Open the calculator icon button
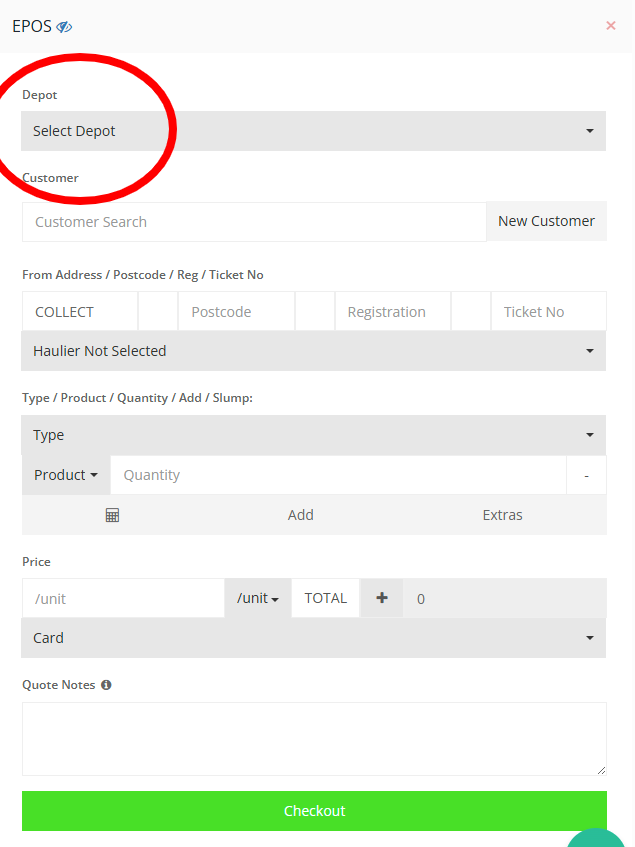Viewport: 635px width, 847px height. coord(112,515)
